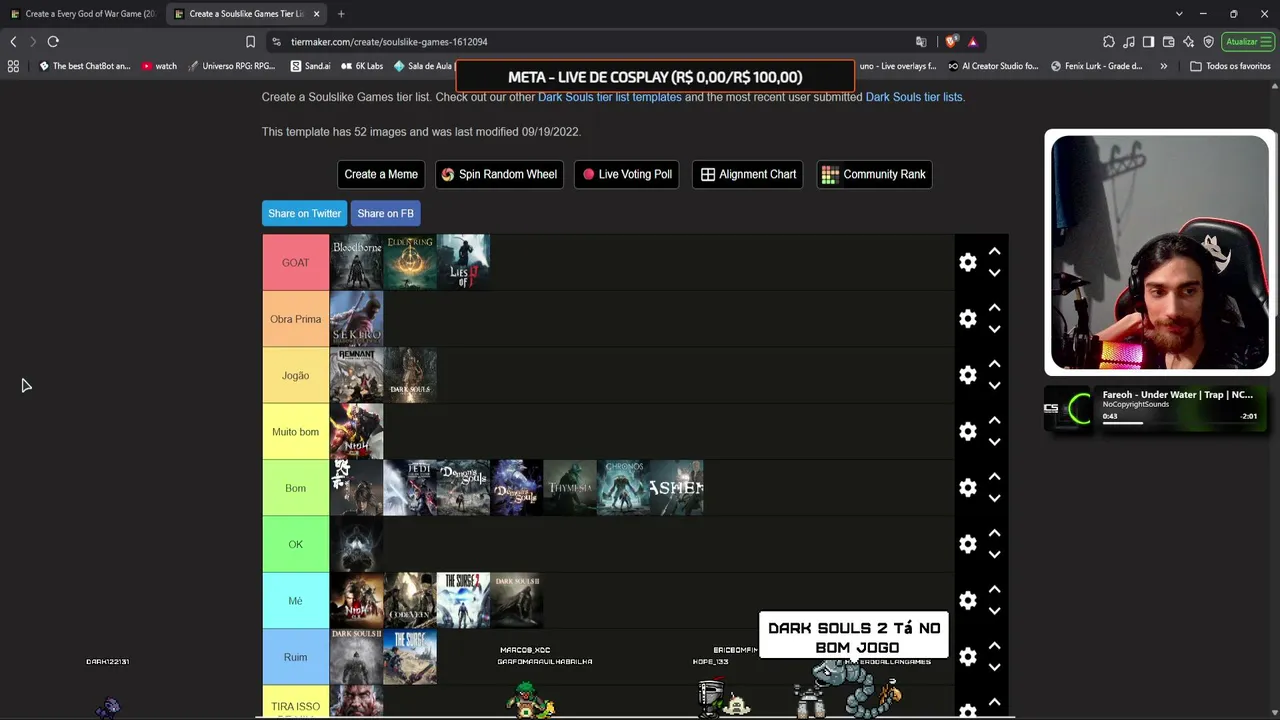Viewport: 1280px width, 720px height.
Task: Open a new browser tab
Action: pos(341,14)
